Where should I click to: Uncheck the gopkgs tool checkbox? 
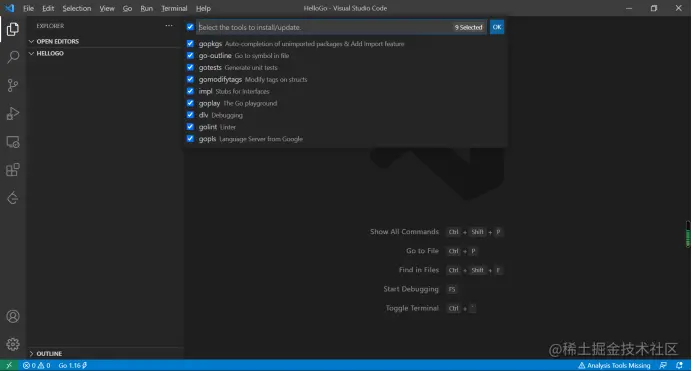(190, 44)
